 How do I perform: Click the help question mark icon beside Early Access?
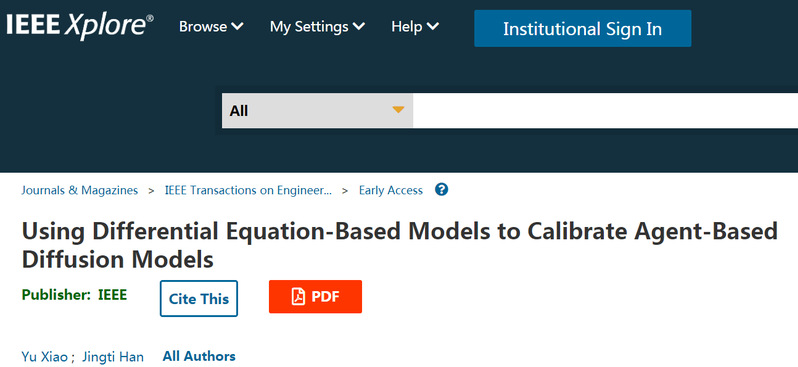click(442, 190)
